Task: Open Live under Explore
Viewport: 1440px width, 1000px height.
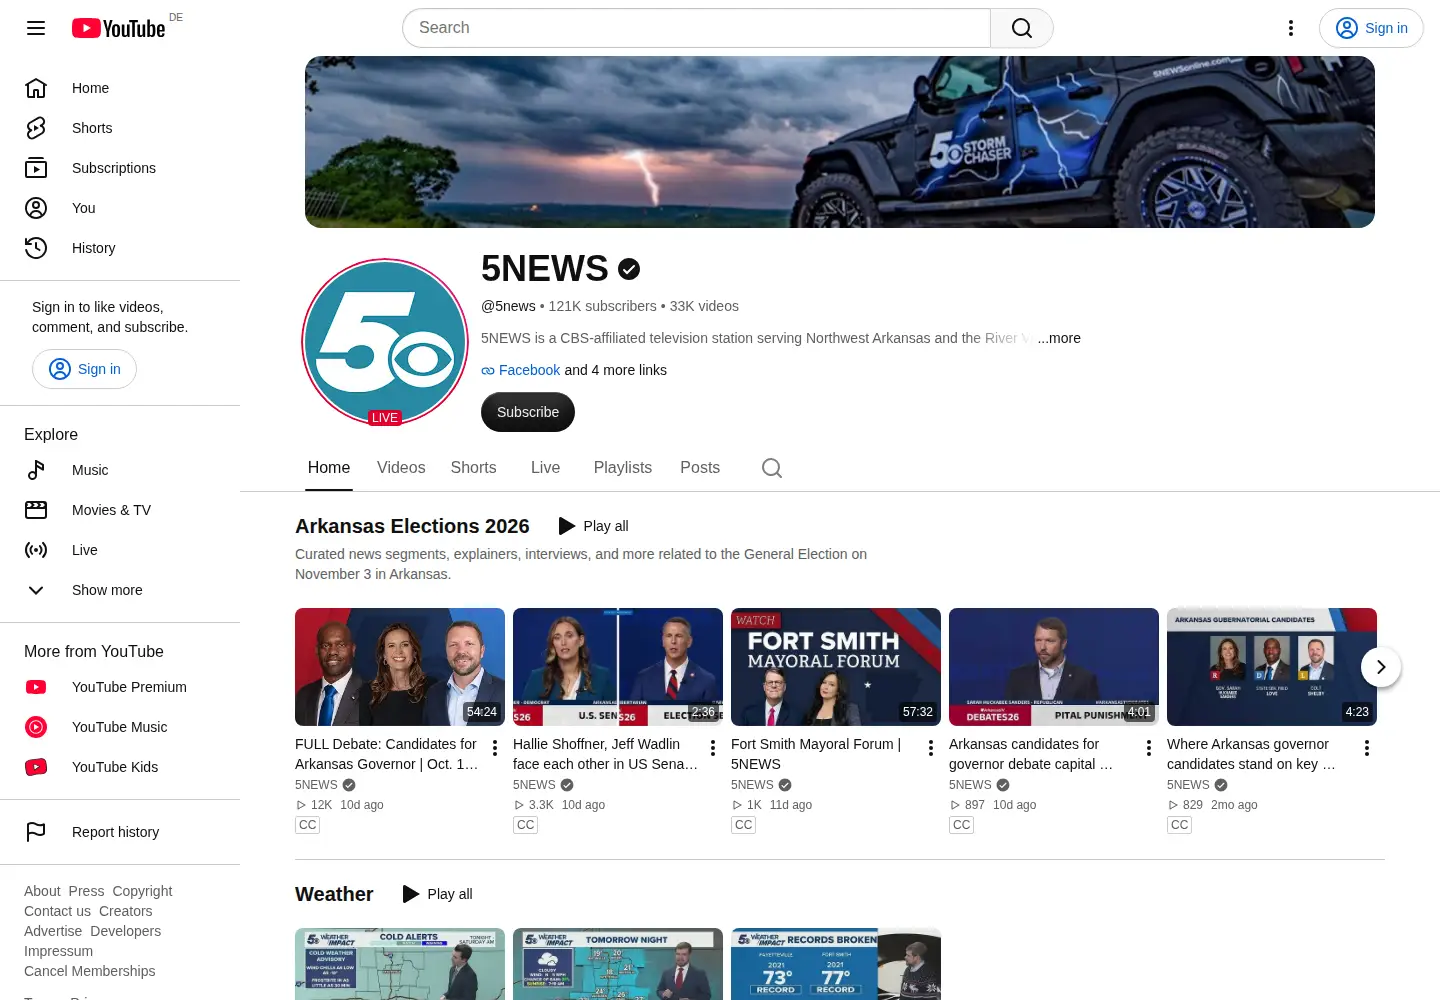Action: [x=120, y=550]
